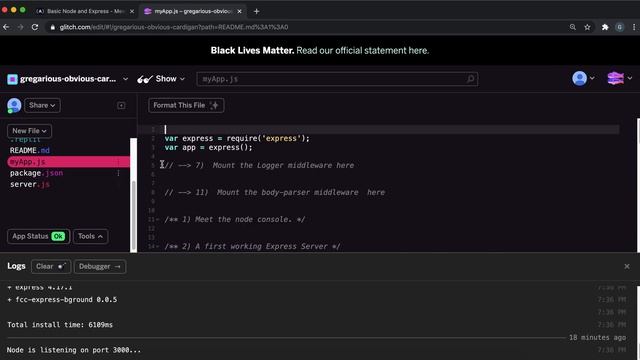
Task: Open the New File dropdown
Action: pyautogui.click(x=29, y=131)
